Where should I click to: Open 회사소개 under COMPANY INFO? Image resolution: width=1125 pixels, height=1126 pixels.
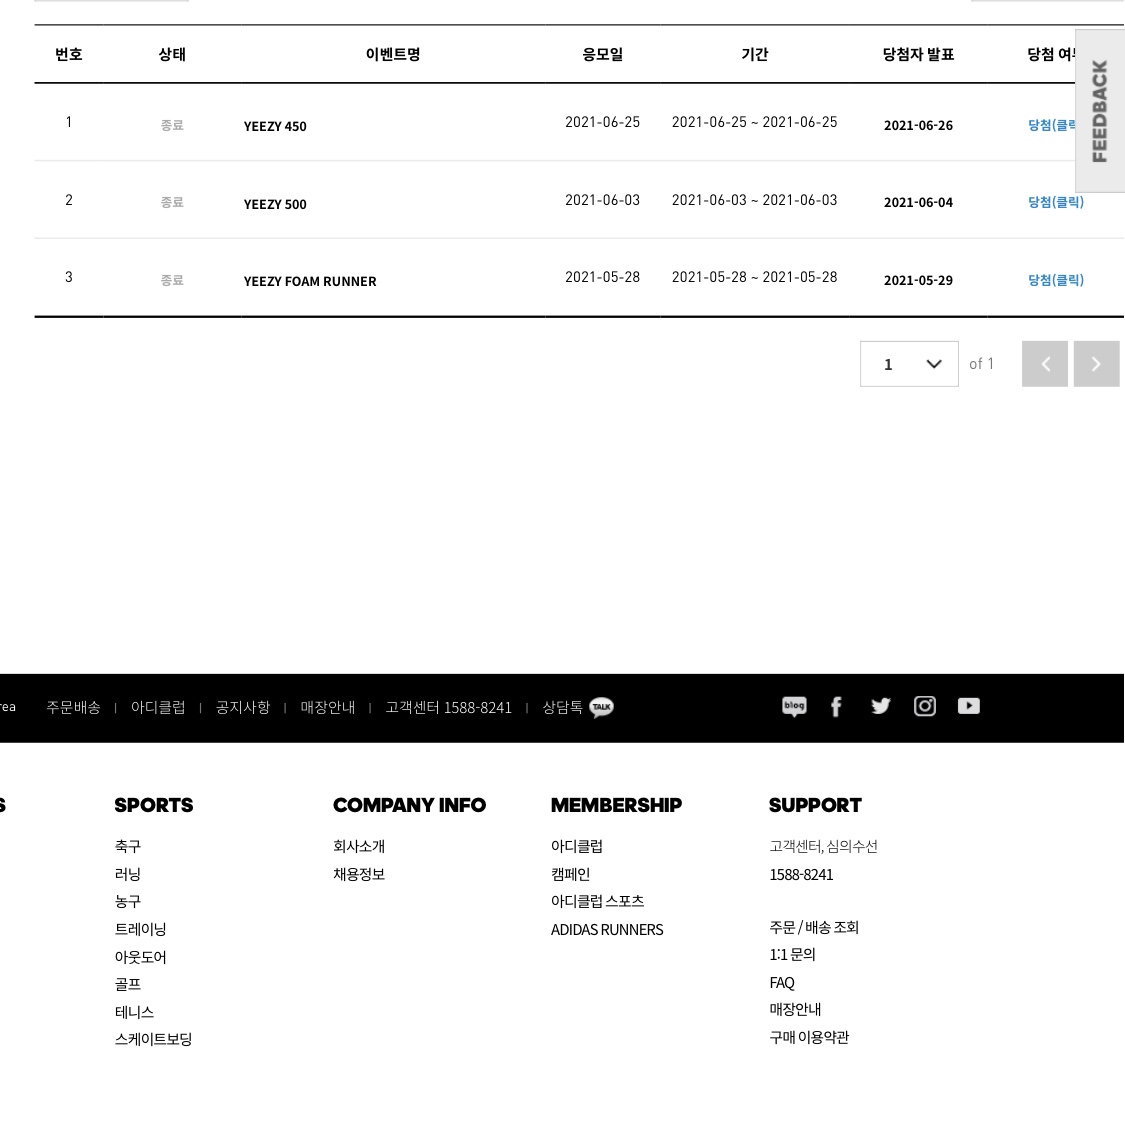point(359,847)
